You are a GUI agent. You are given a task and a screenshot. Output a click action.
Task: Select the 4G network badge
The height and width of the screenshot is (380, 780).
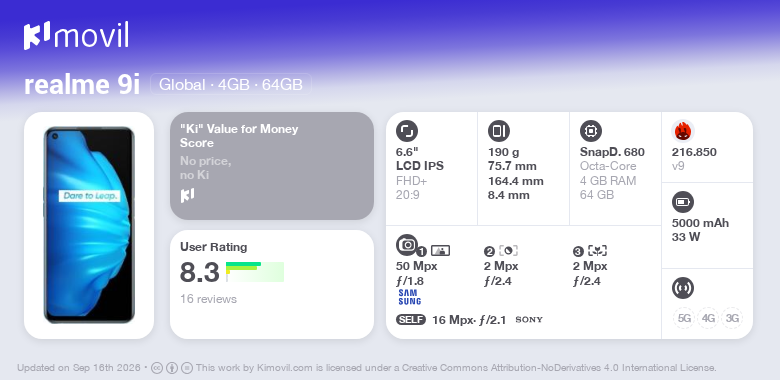coord(708,318)
